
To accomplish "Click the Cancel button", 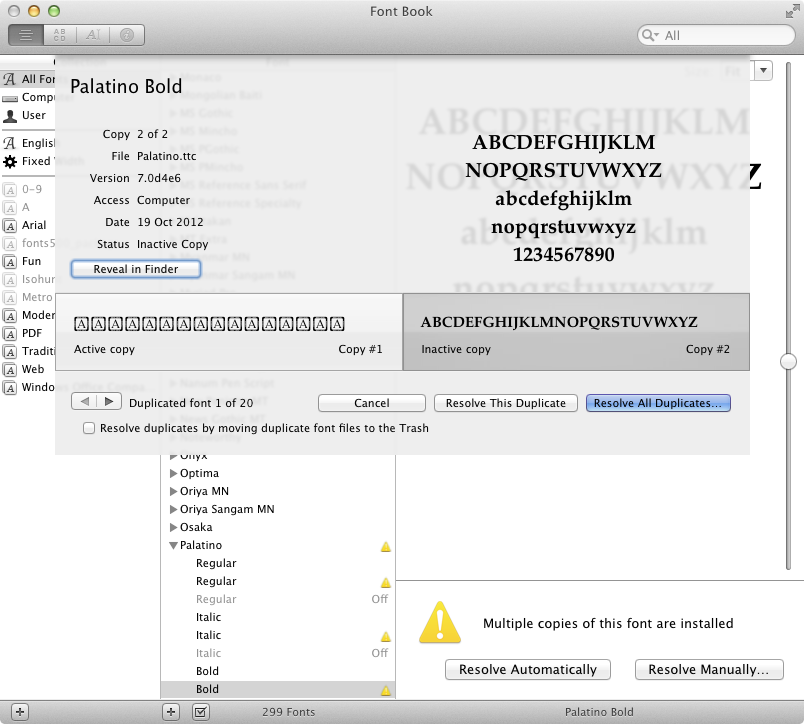I will point(372,403).
